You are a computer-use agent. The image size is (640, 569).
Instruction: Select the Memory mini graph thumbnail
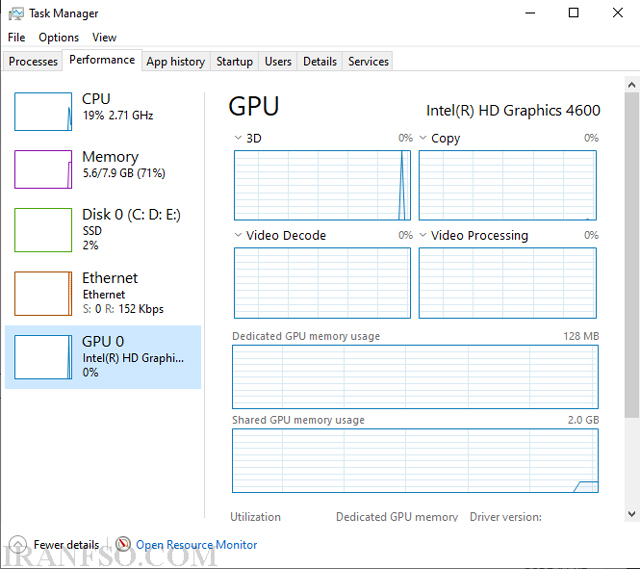(43, 169)
